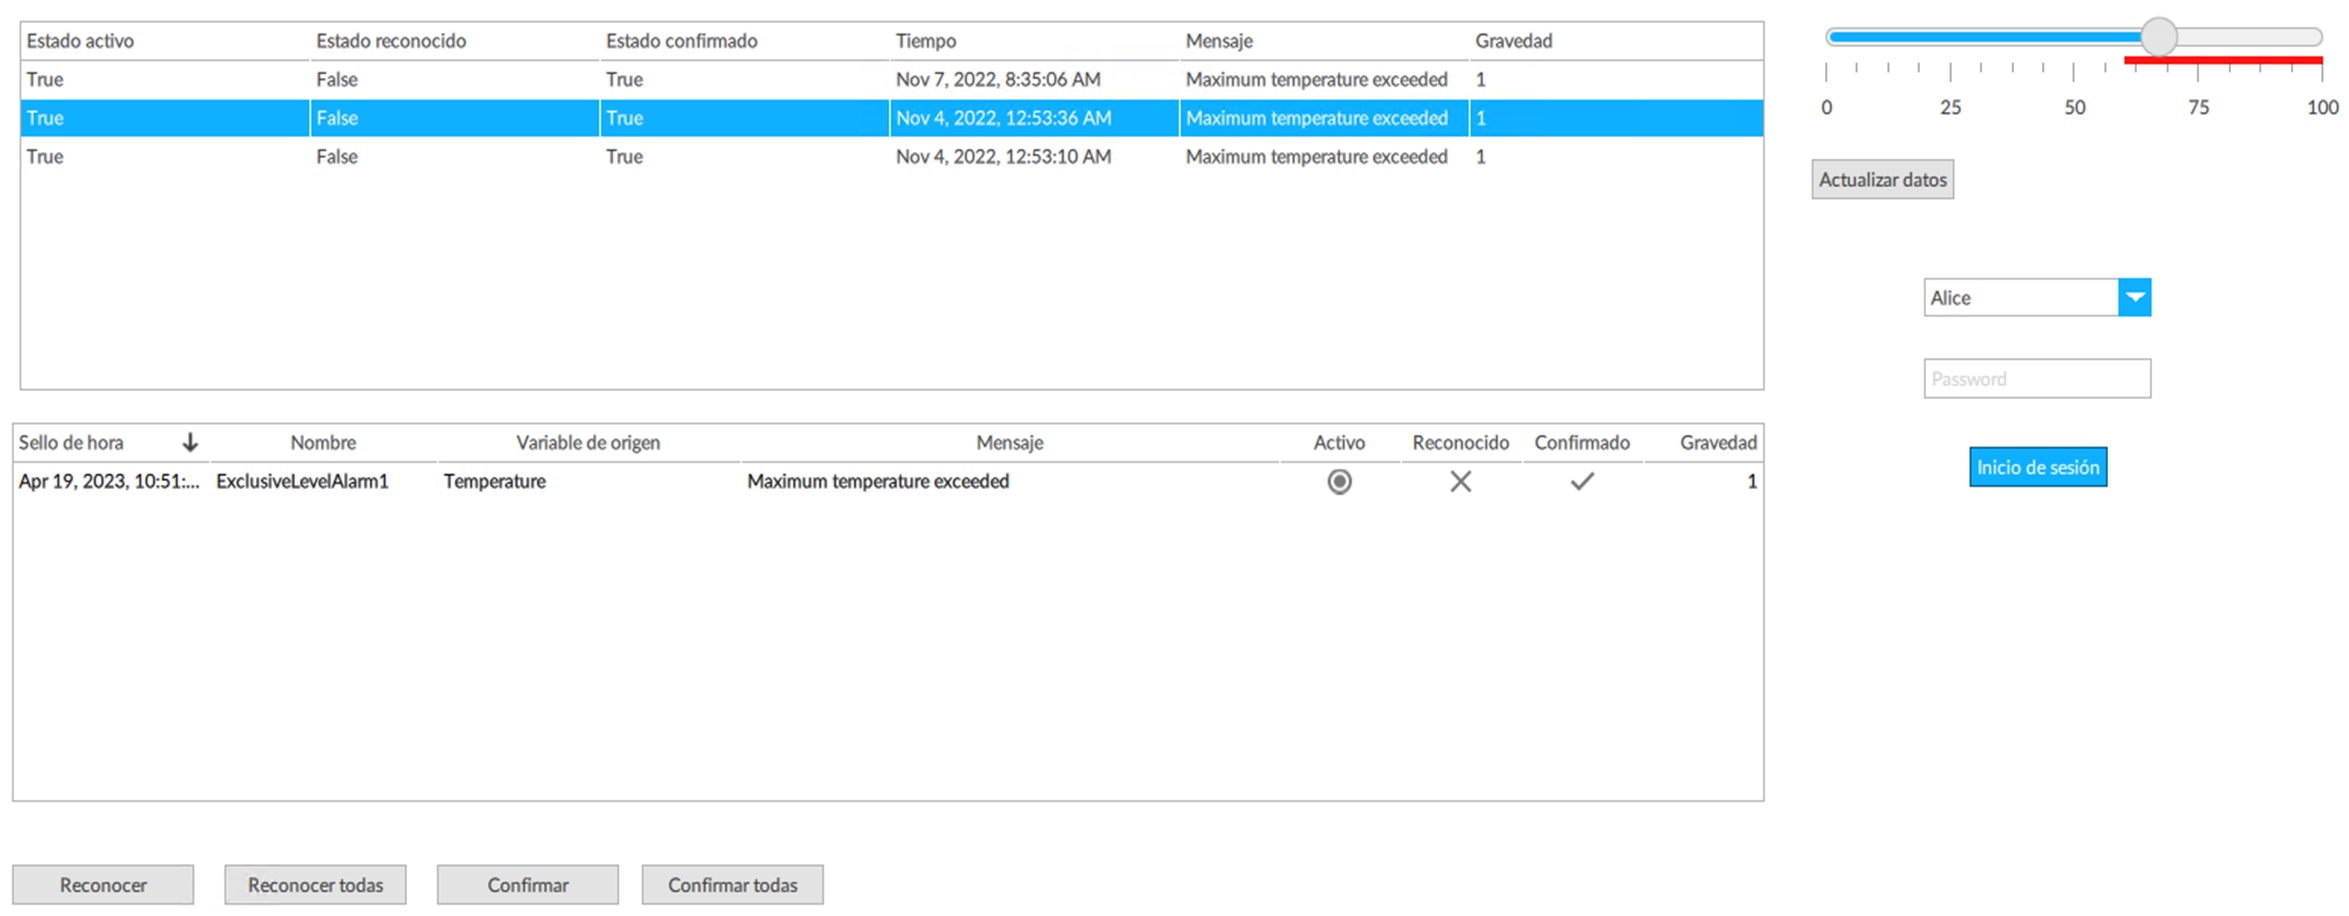2349x916 pixels.
Task: Click the Activo column header
Action: pos(1339,442)
